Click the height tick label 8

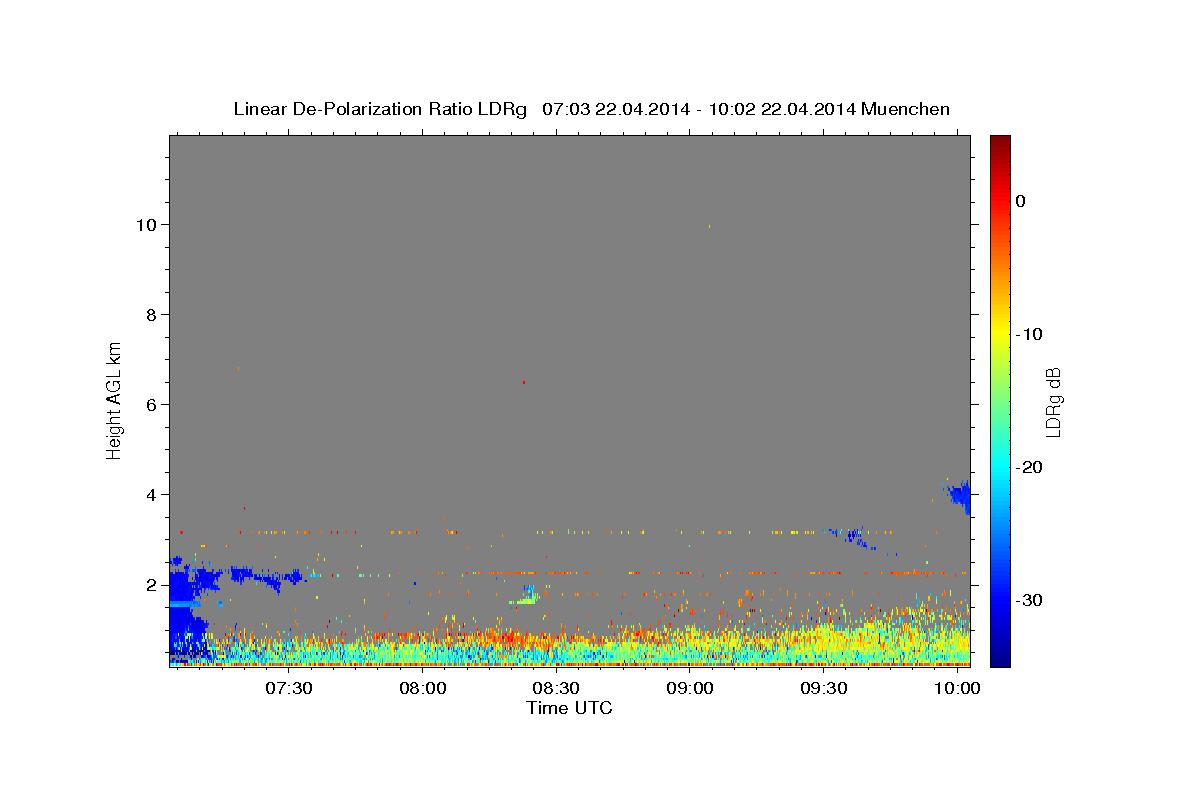(153, 315)
